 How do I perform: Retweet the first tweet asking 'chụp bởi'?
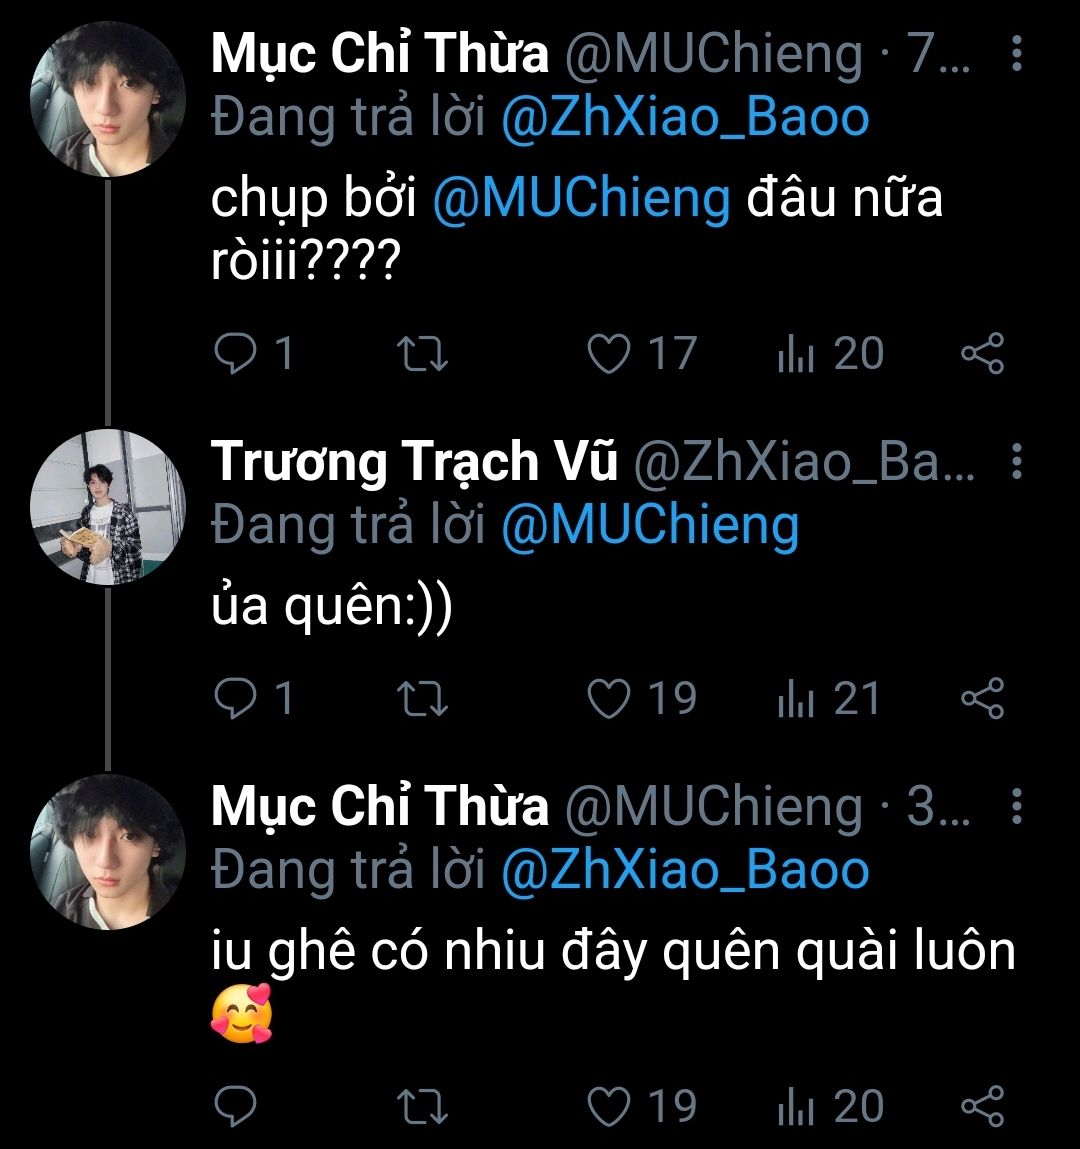coord(423,354)
